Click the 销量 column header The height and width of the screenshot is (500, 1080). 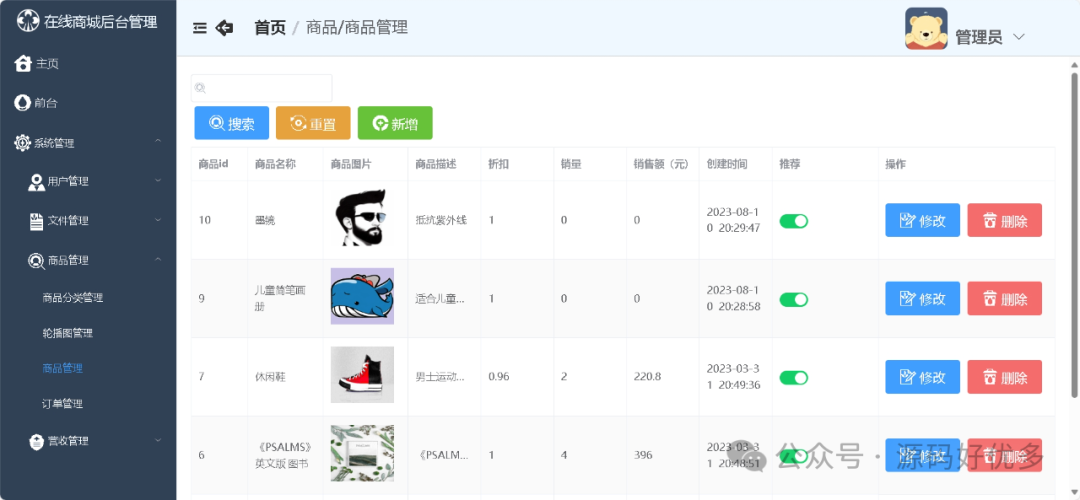pyautogui.click(x=571, y=164)
